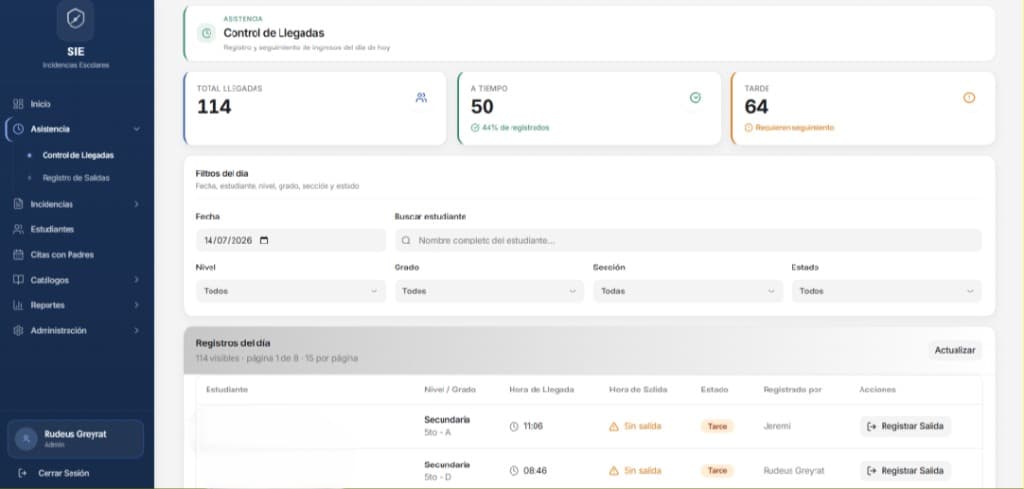This screenshot has width=1024, height=489.
Task: Click the Administración gear icon
Action: click(x=18, y=330)
